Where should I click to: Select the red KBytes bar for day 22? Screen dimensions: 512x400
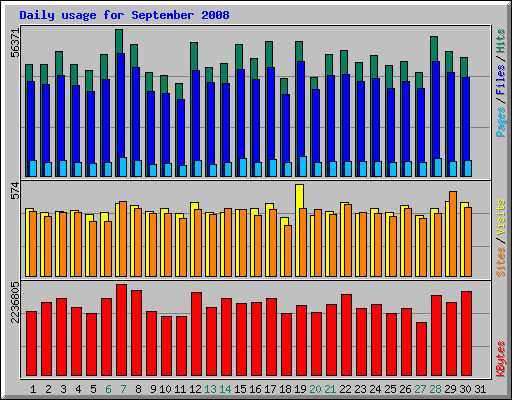[347, 335]
